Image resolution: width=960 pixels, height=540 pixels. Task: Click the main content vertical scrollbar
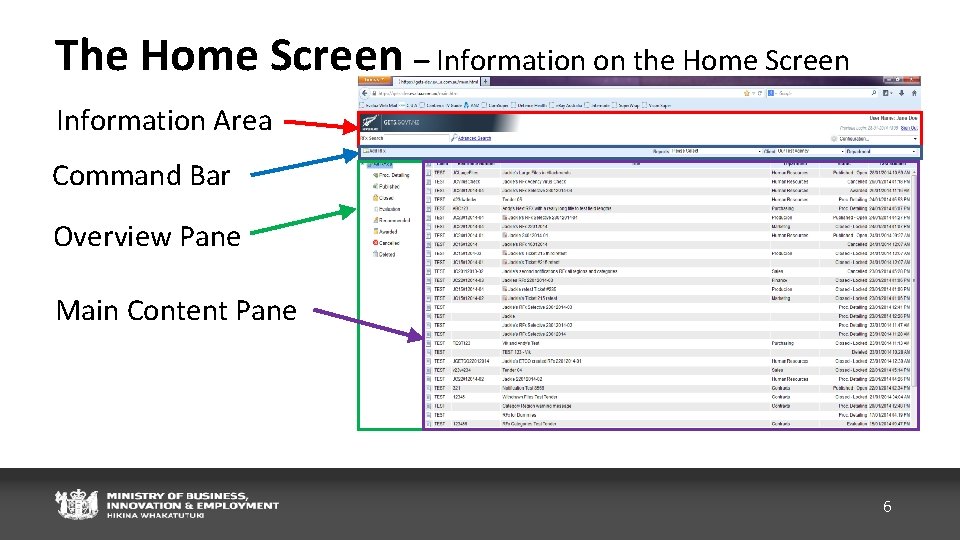915,279
